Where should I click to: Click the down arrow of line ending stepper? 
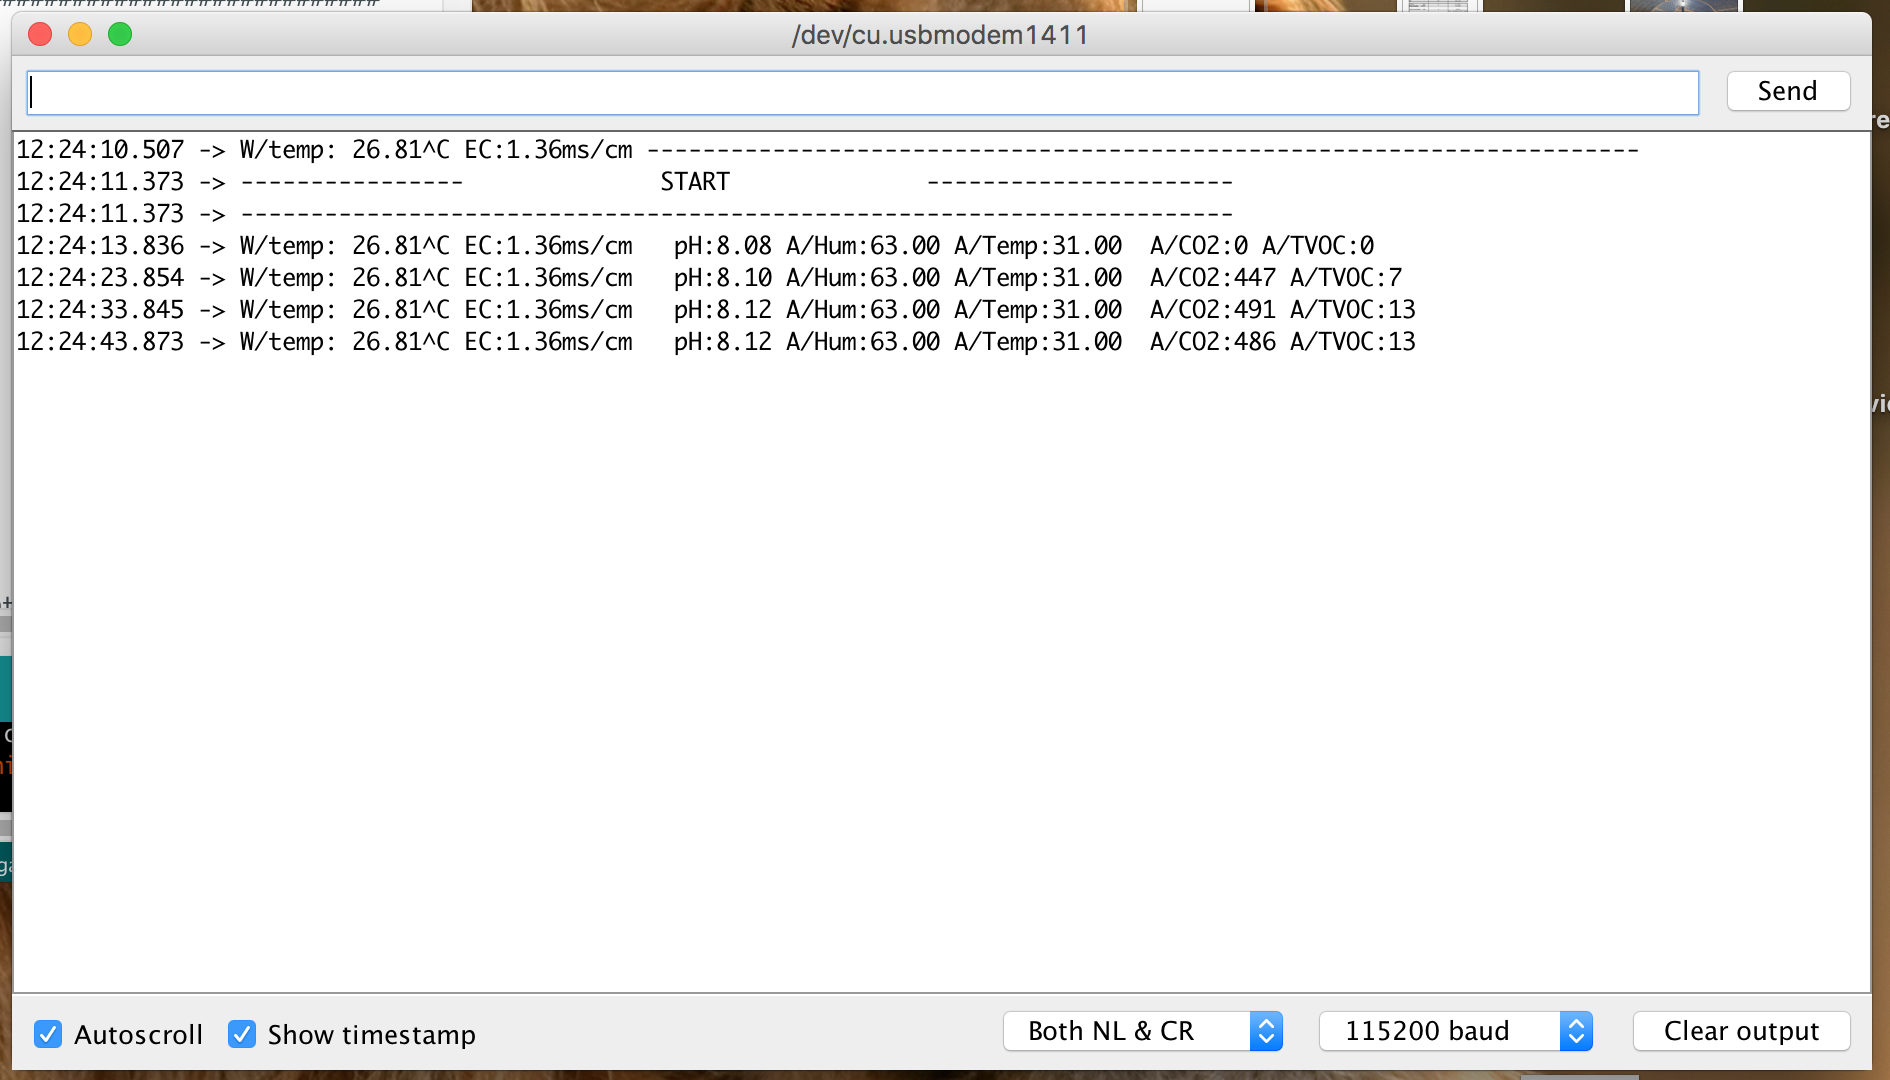point(1266,1039)
